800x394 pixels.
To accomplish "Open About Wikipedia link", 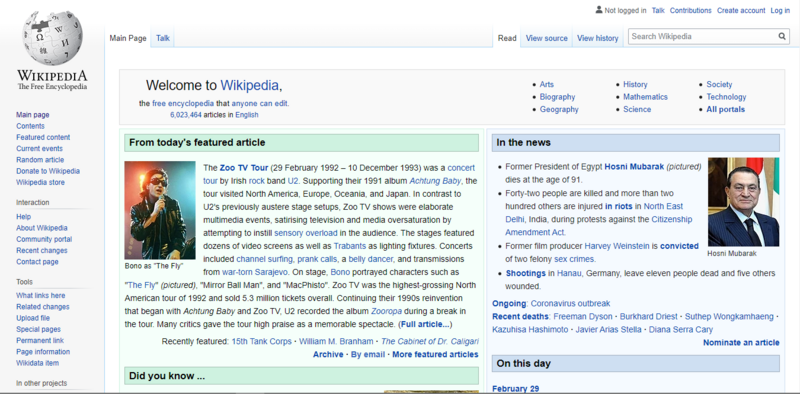I will pos(41,228).
